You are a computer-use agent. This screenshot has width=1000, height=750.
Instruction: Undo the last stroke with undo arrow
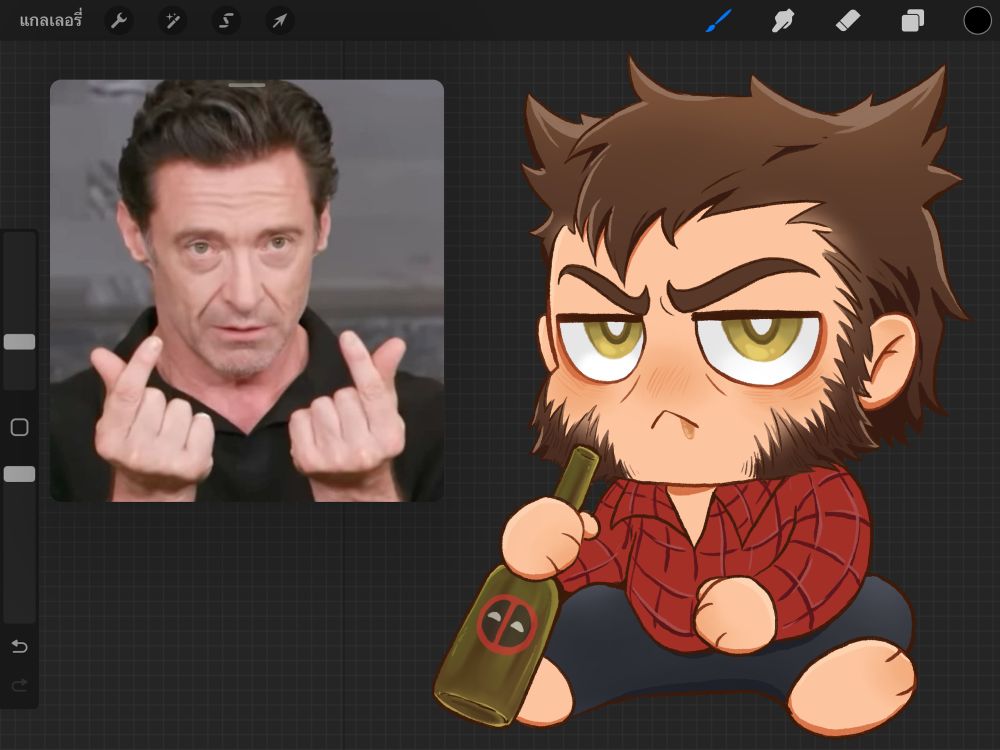[19, 647]
